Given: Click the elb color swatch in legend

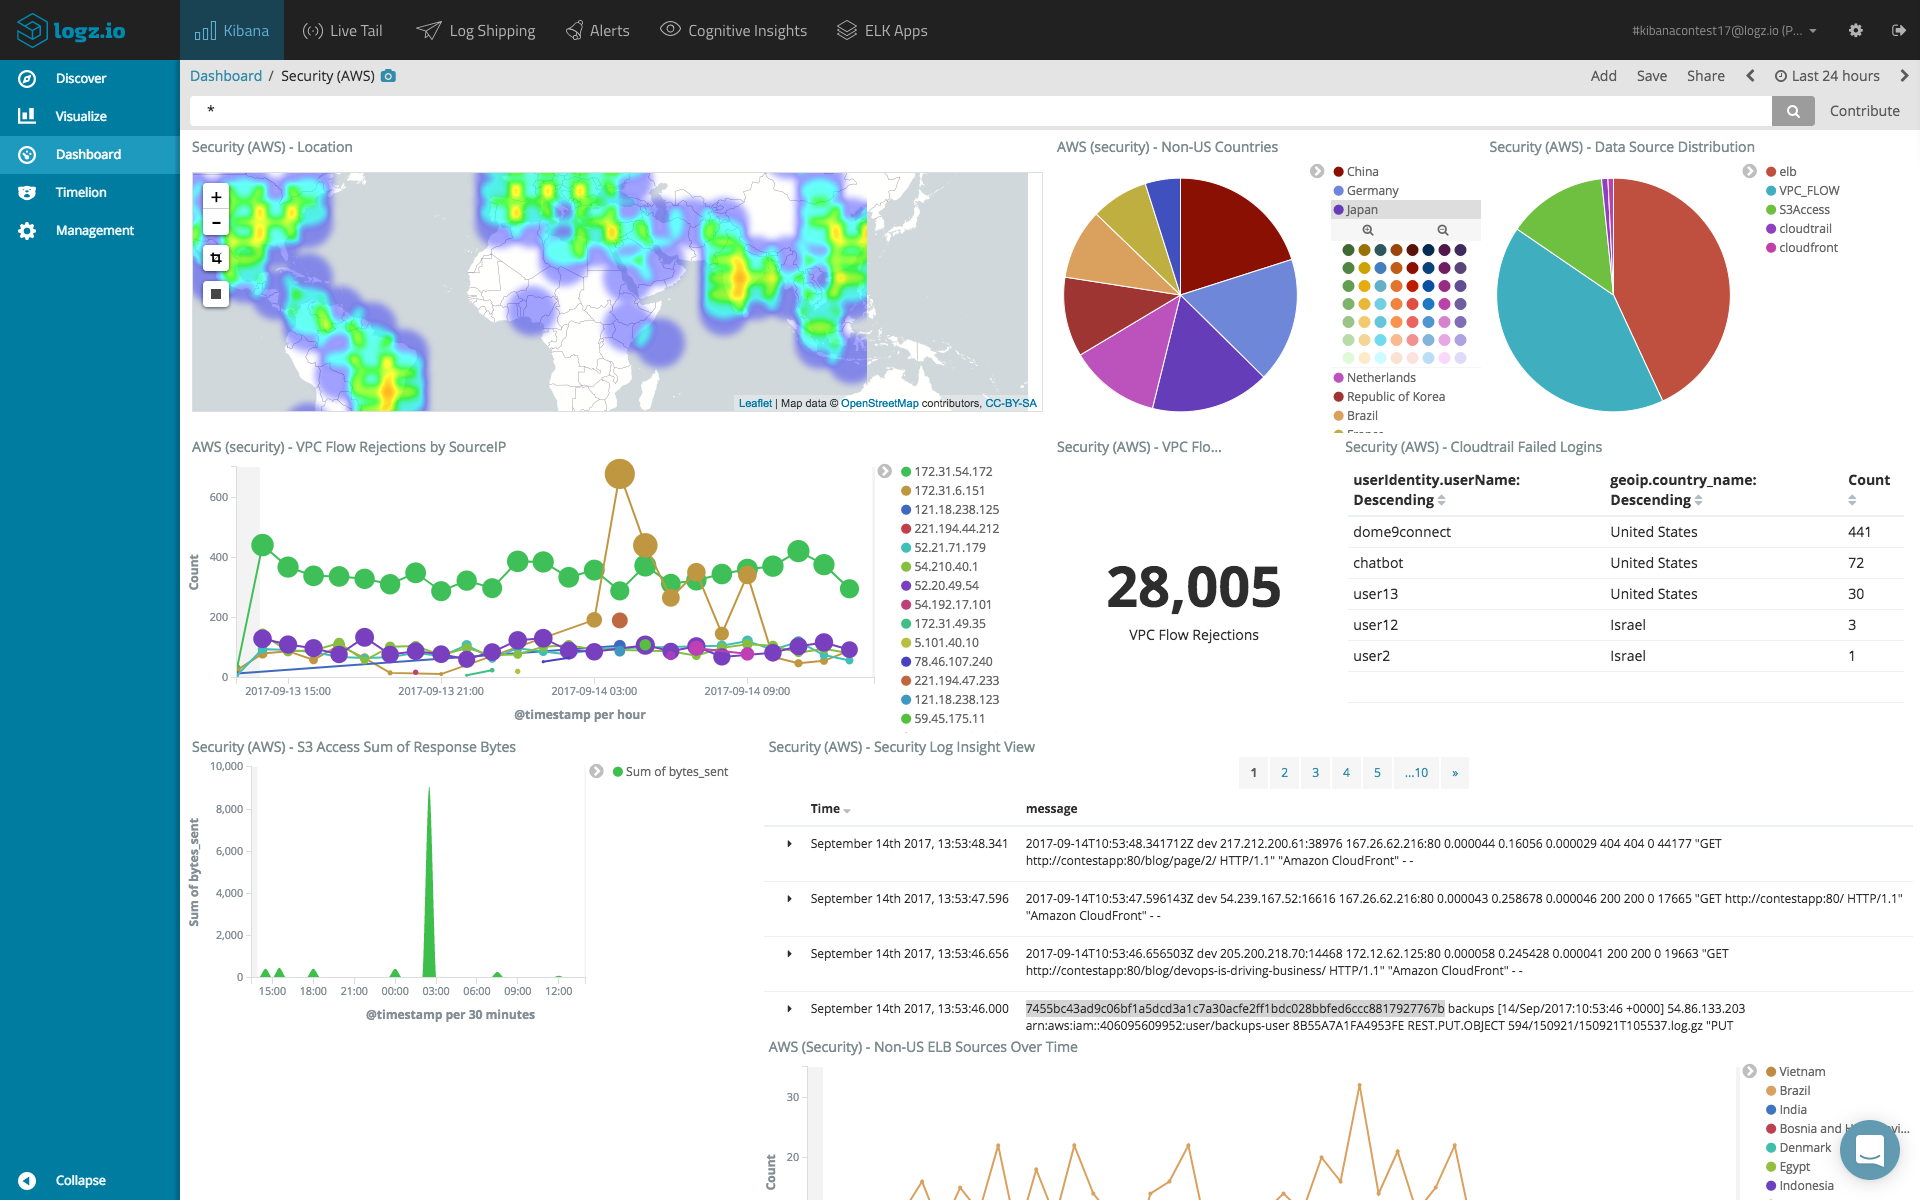Looking at the screenshot, I should 1772,171.
